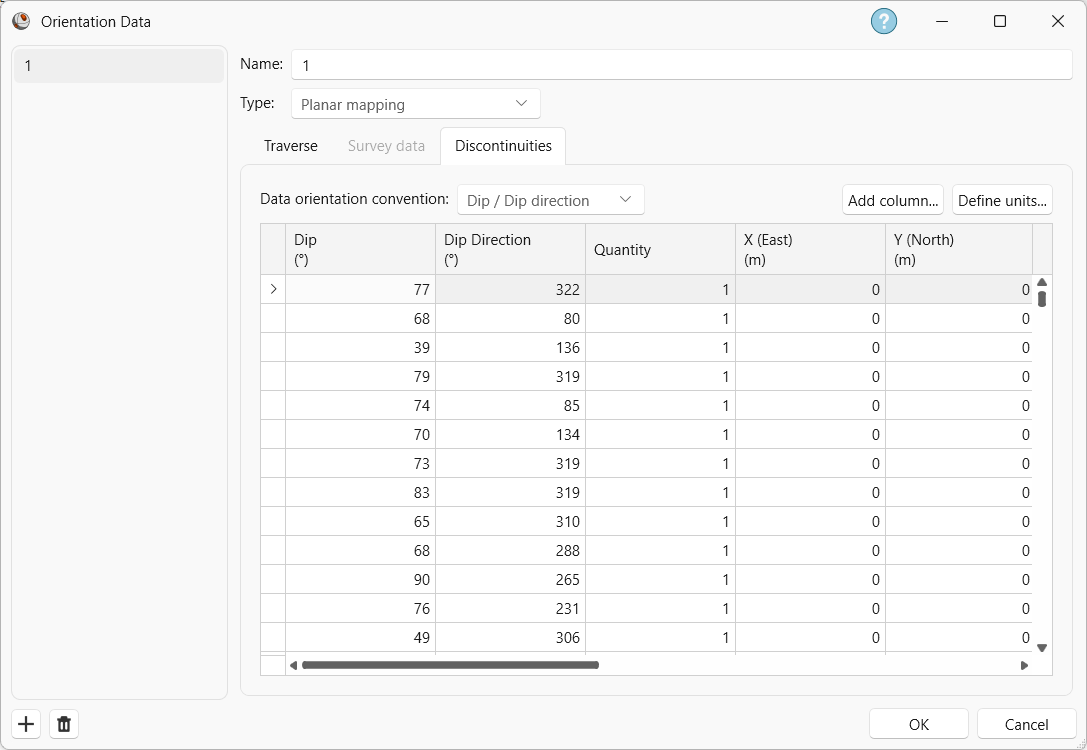Select data set 1 in the left panel
The width and height of the screenshot is (1087, 750).
pos(119,65)
